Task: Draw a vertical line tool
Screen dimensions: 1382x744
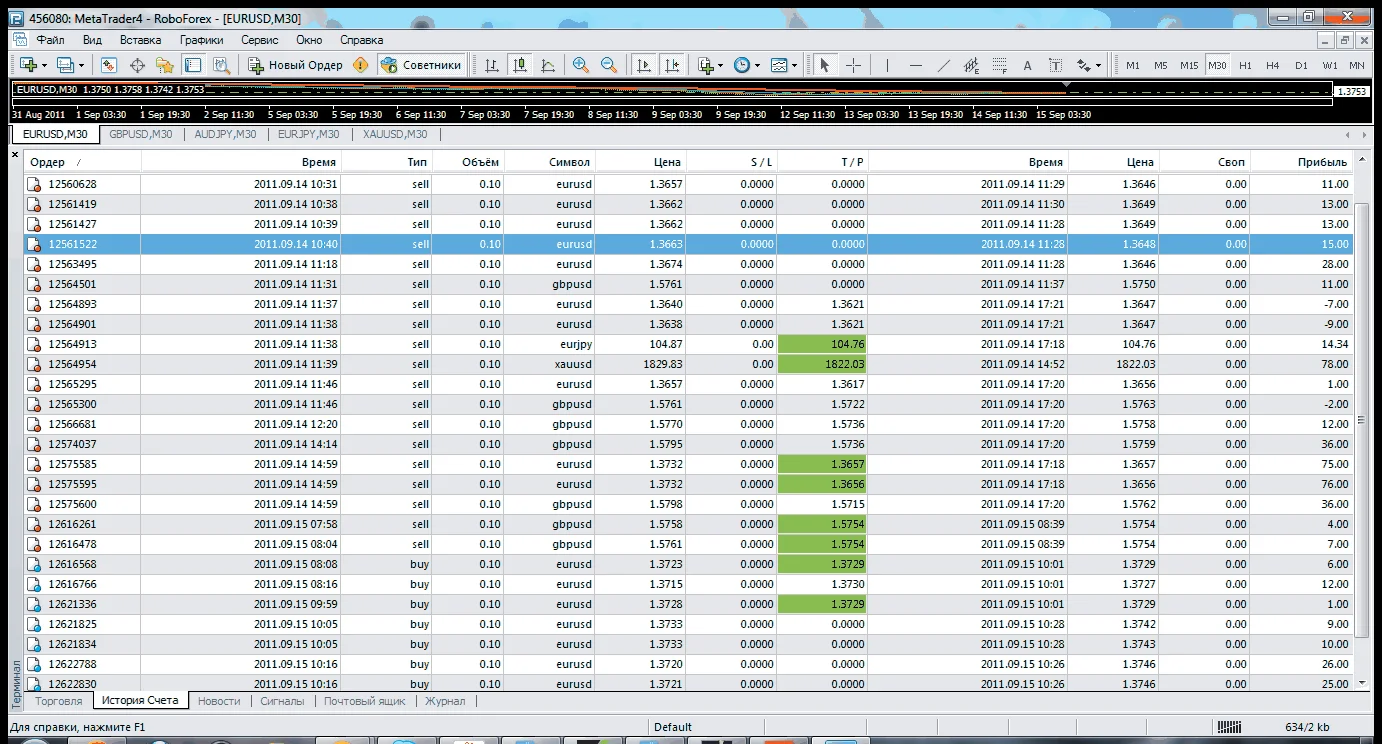Action: [887, 65]
